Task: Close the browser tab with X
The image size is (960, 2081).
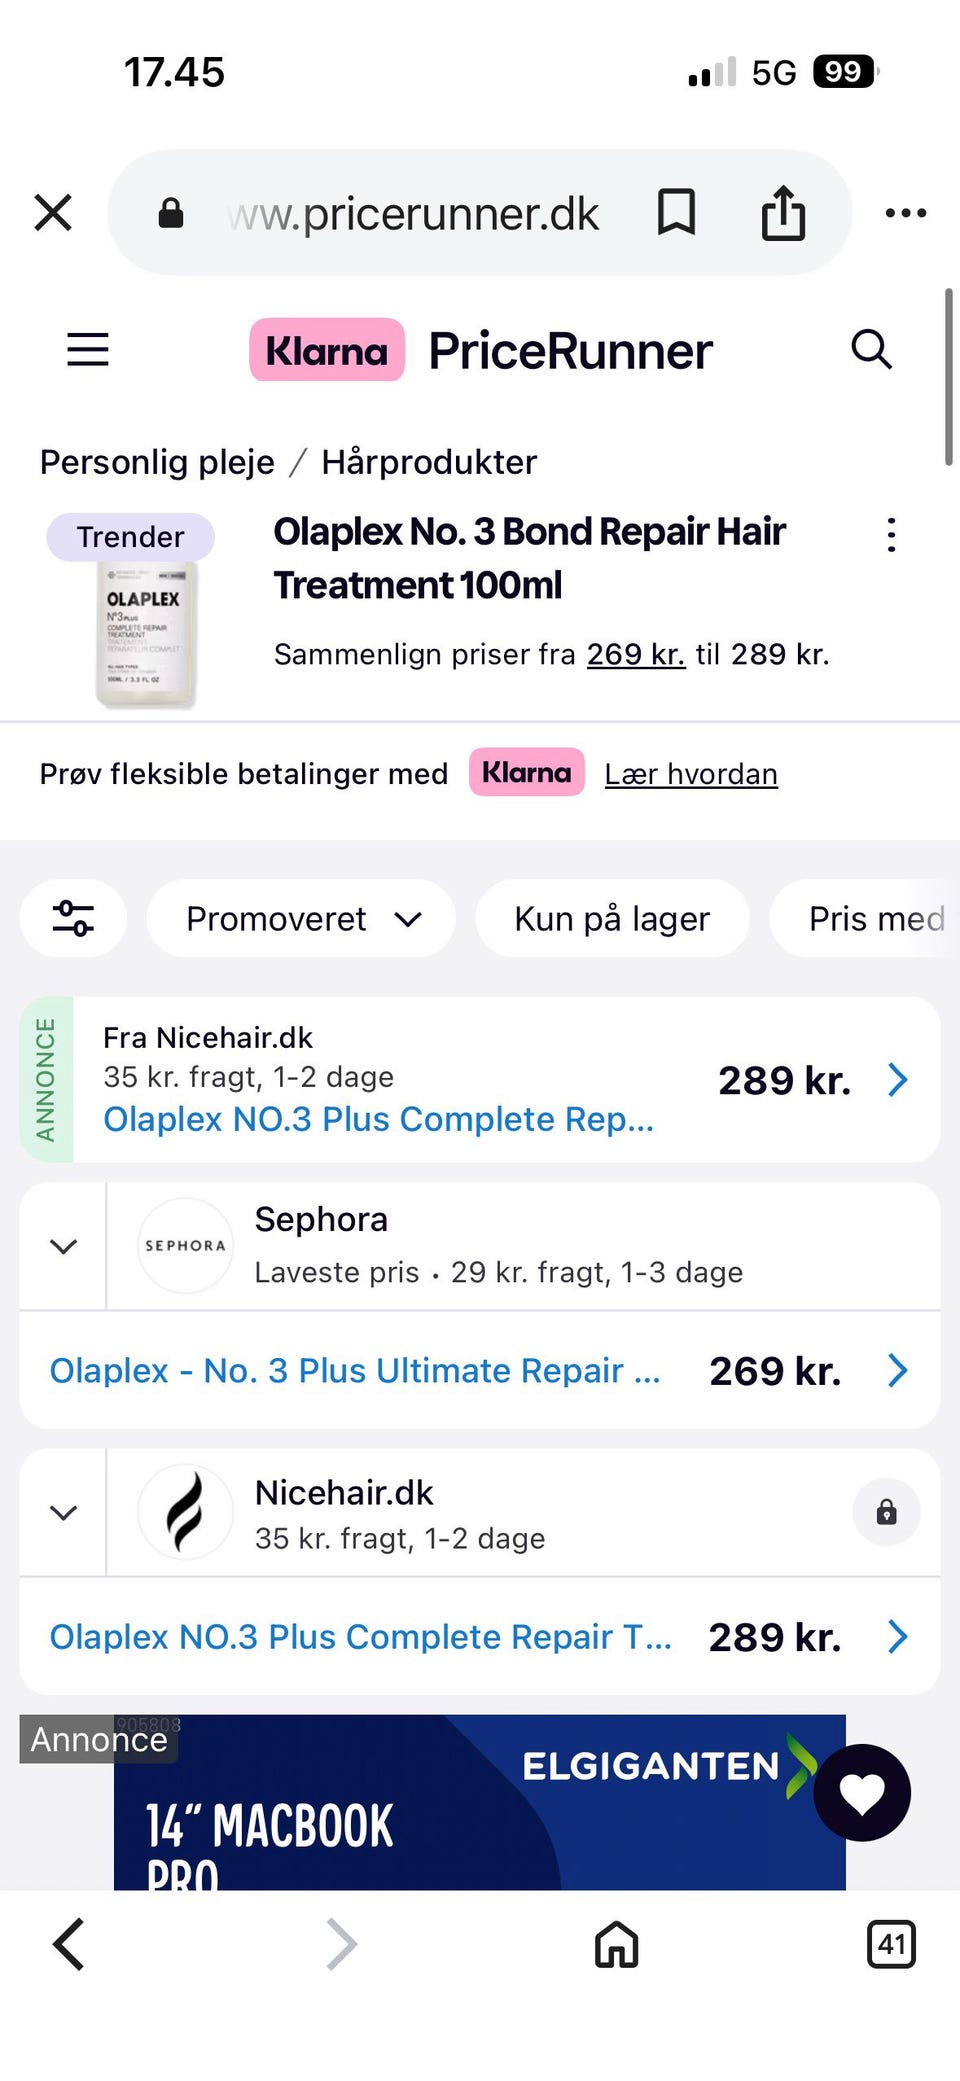Action: pyautogui.click(x=53, y=213)
